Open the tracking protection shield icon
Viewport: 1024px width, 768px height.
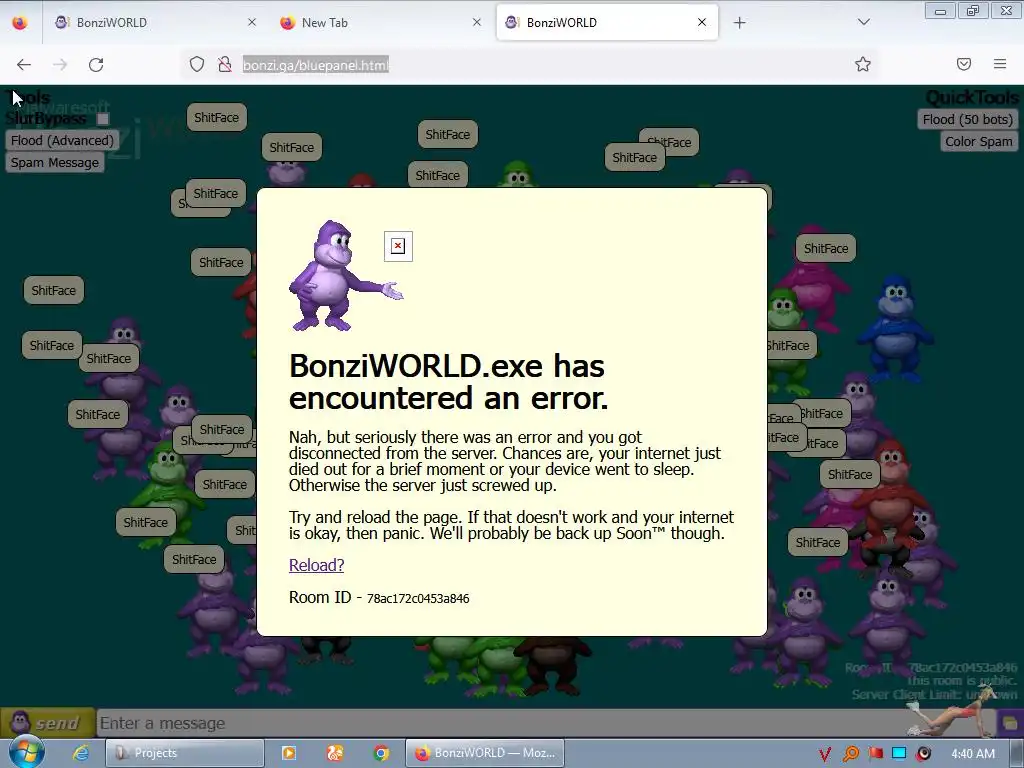(197, 64)
